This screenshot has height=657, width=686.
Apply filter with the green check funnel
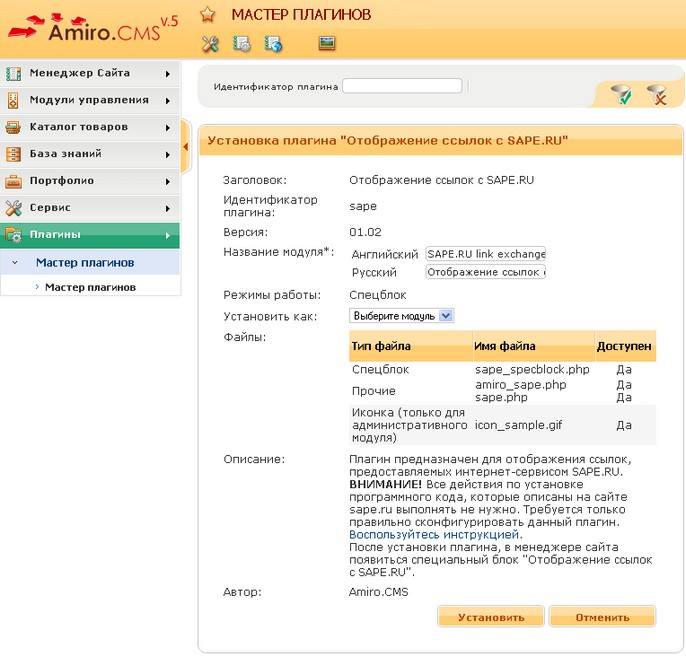622,94
